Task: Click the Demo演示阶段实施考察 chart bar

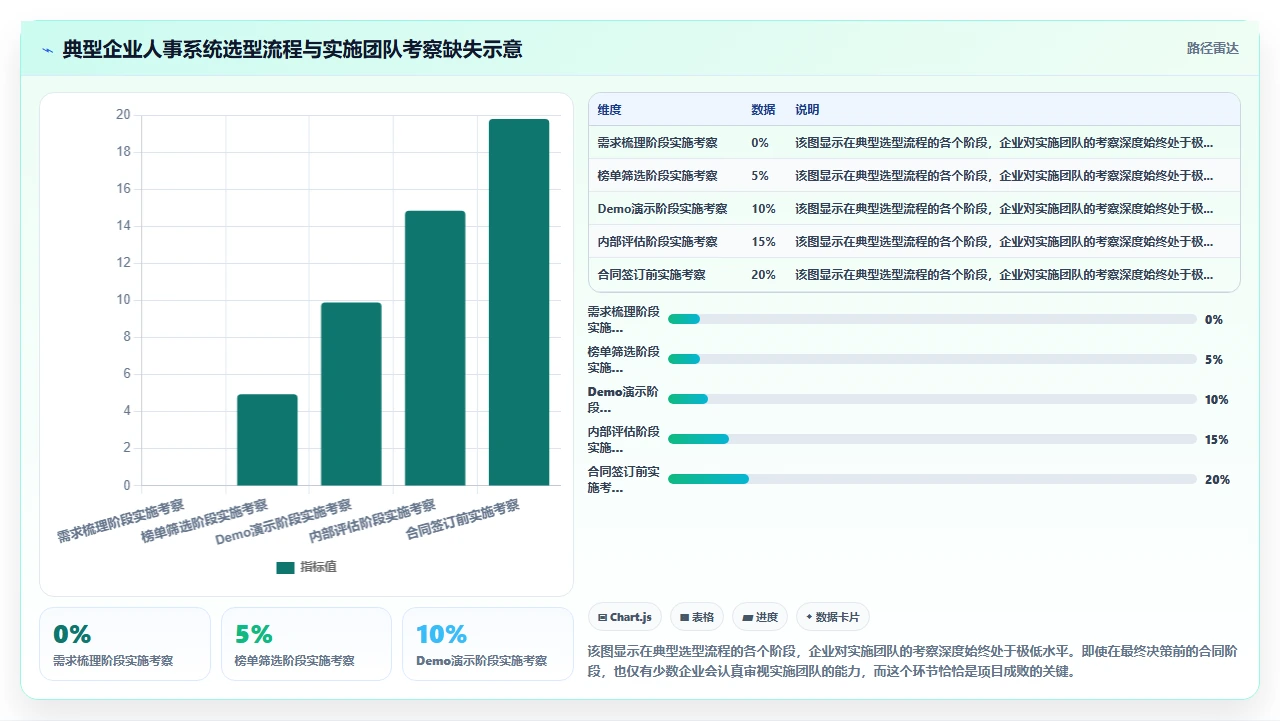Action: 351,394
